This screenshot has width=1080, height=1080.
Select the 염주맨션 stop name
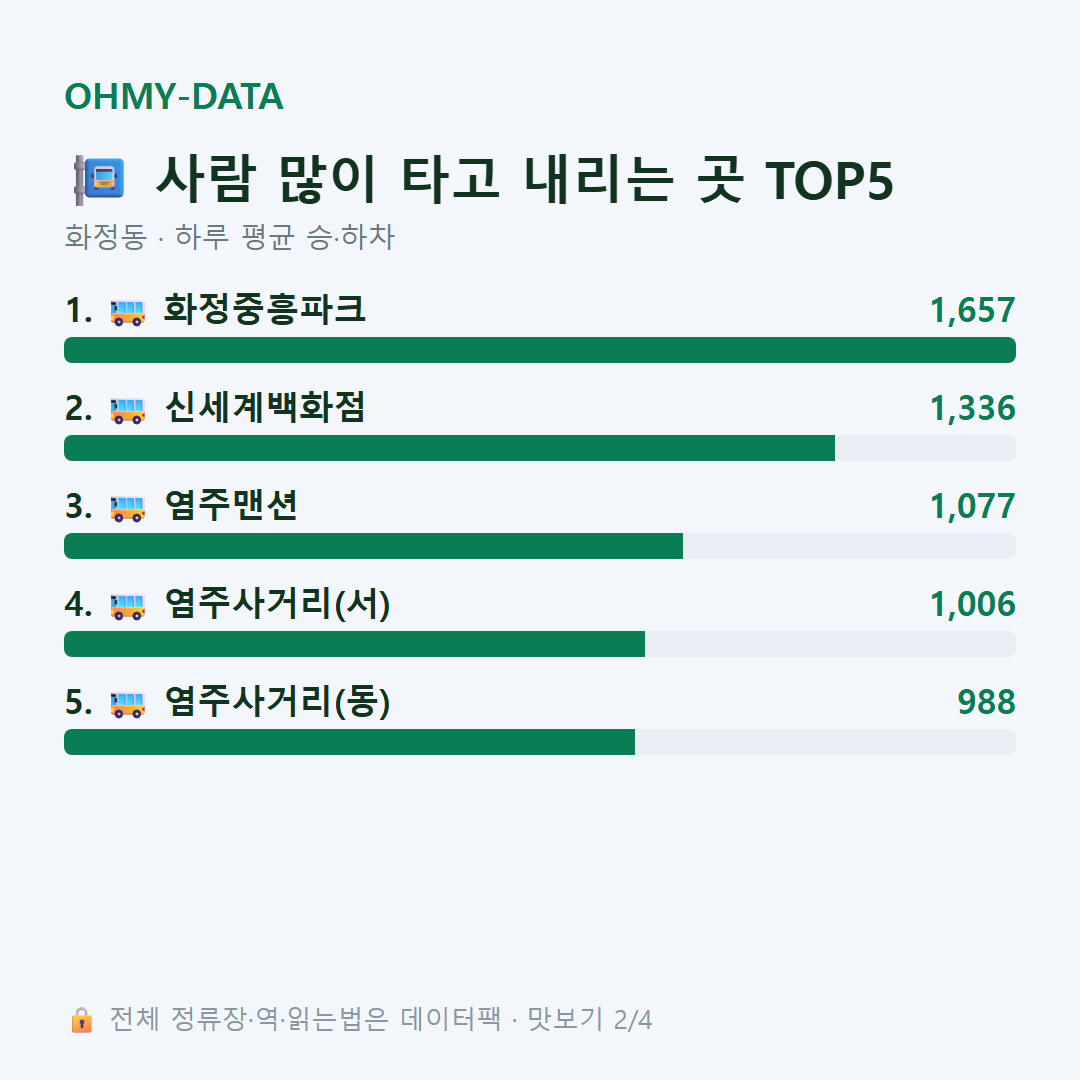(x=231, y=506)
